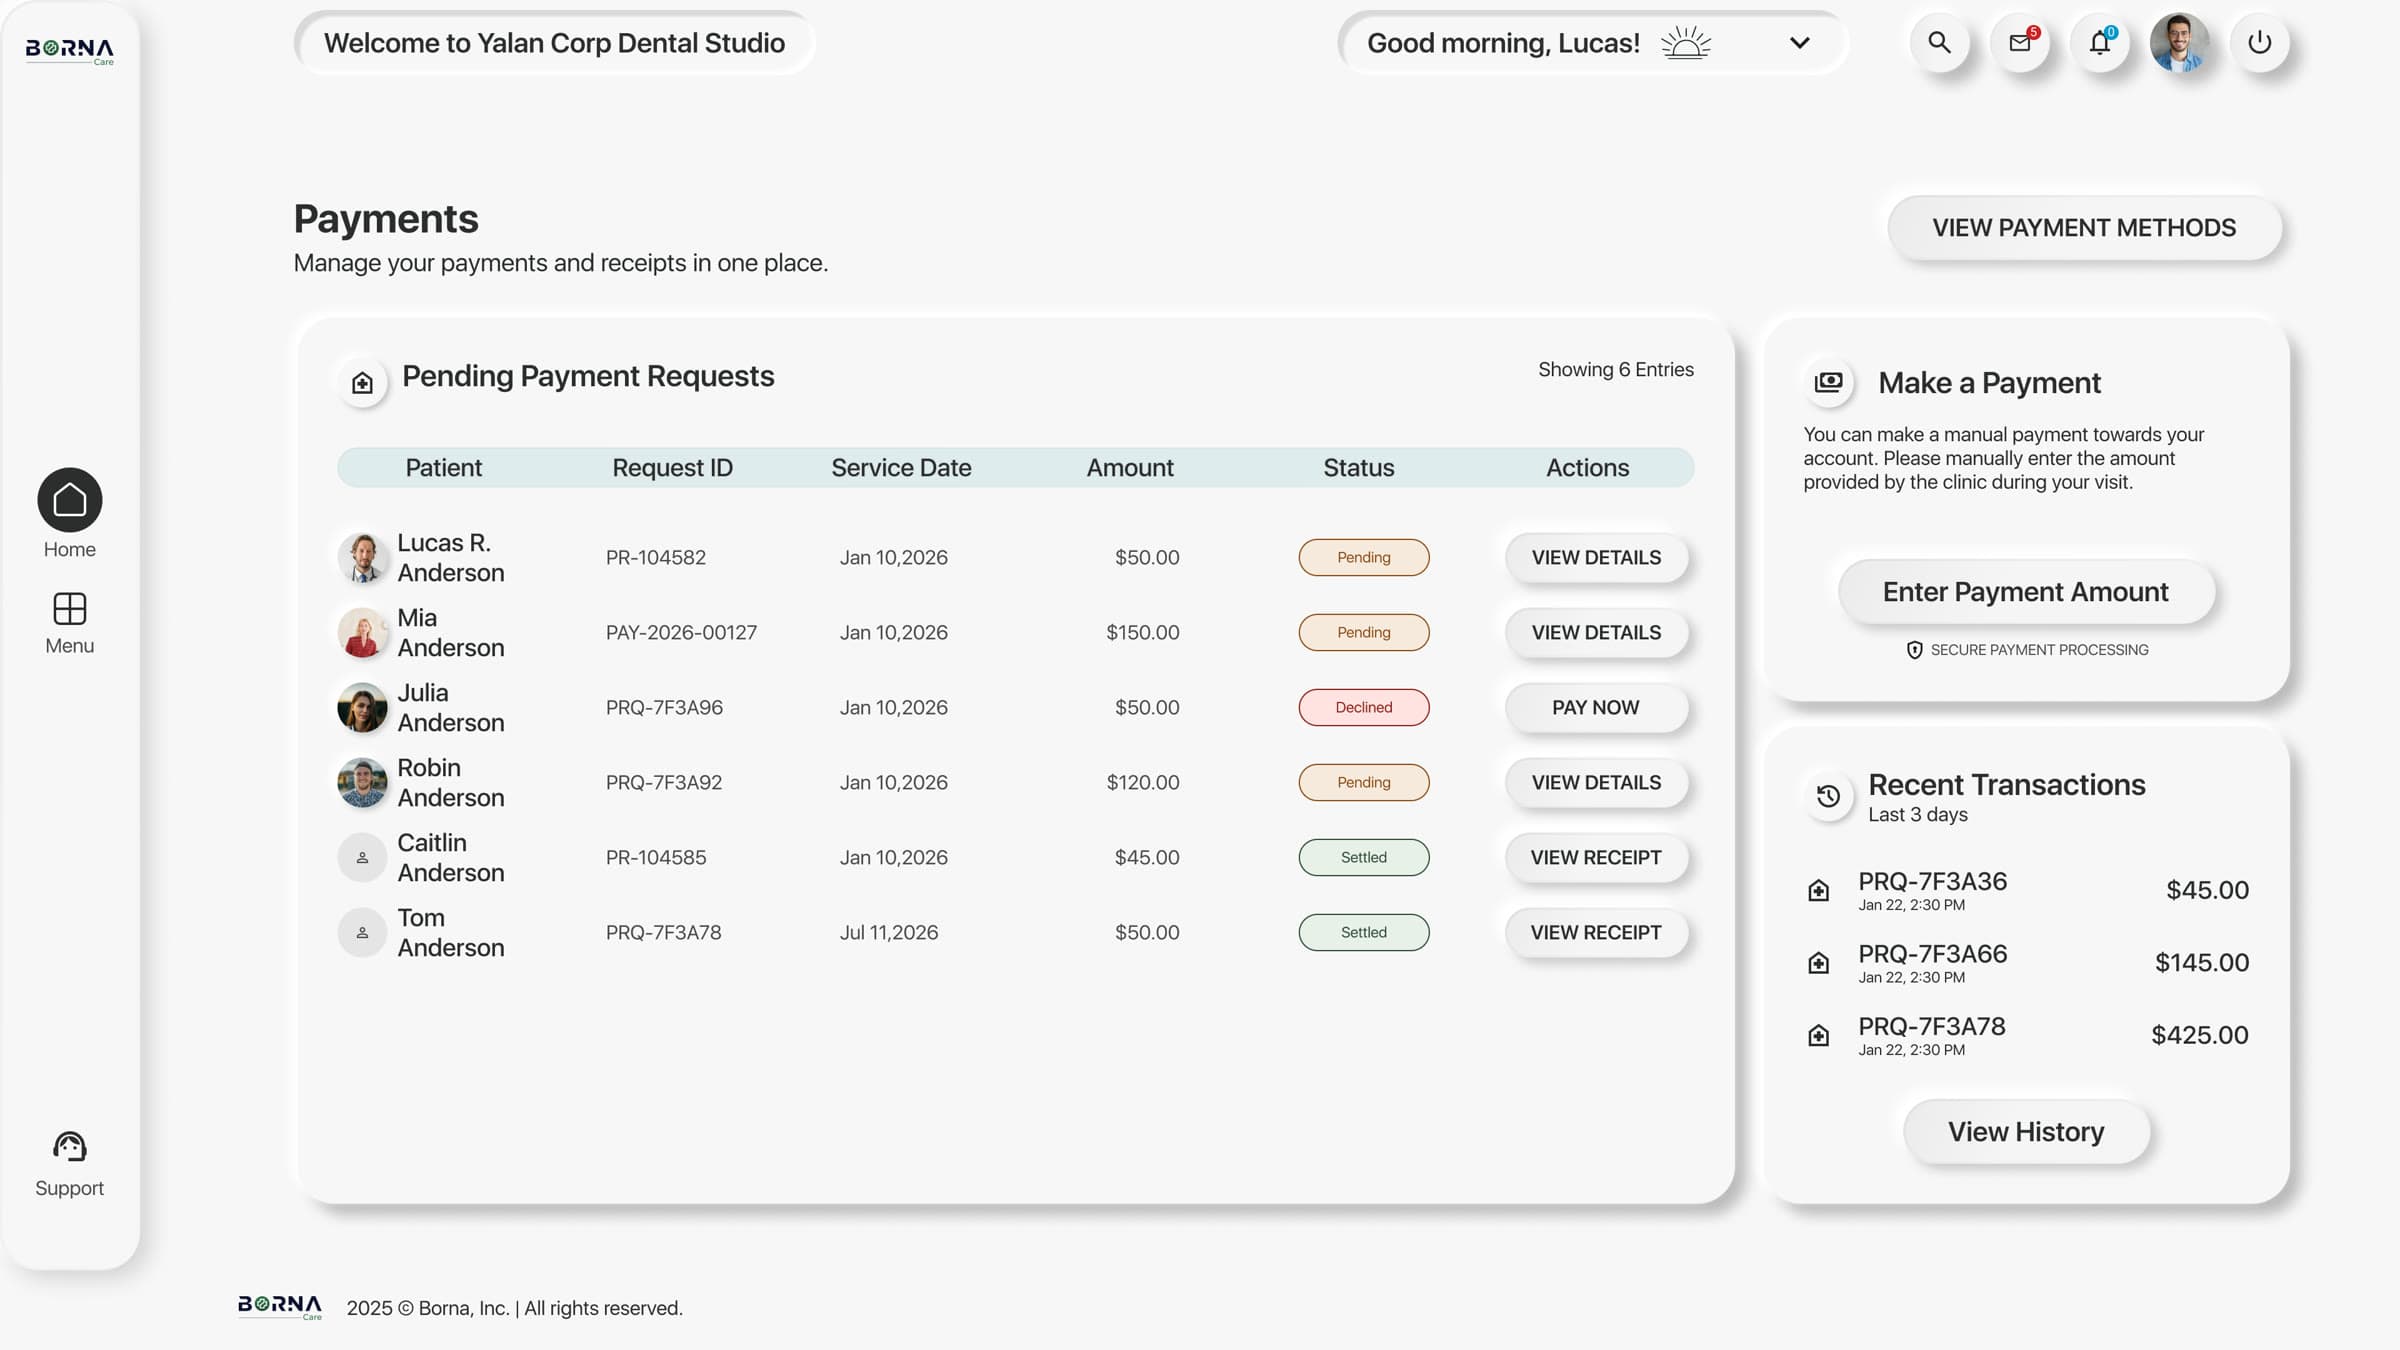Click the Declined status badge
This screenshot has height=1350, width=2400.
tap(1364, 708)
